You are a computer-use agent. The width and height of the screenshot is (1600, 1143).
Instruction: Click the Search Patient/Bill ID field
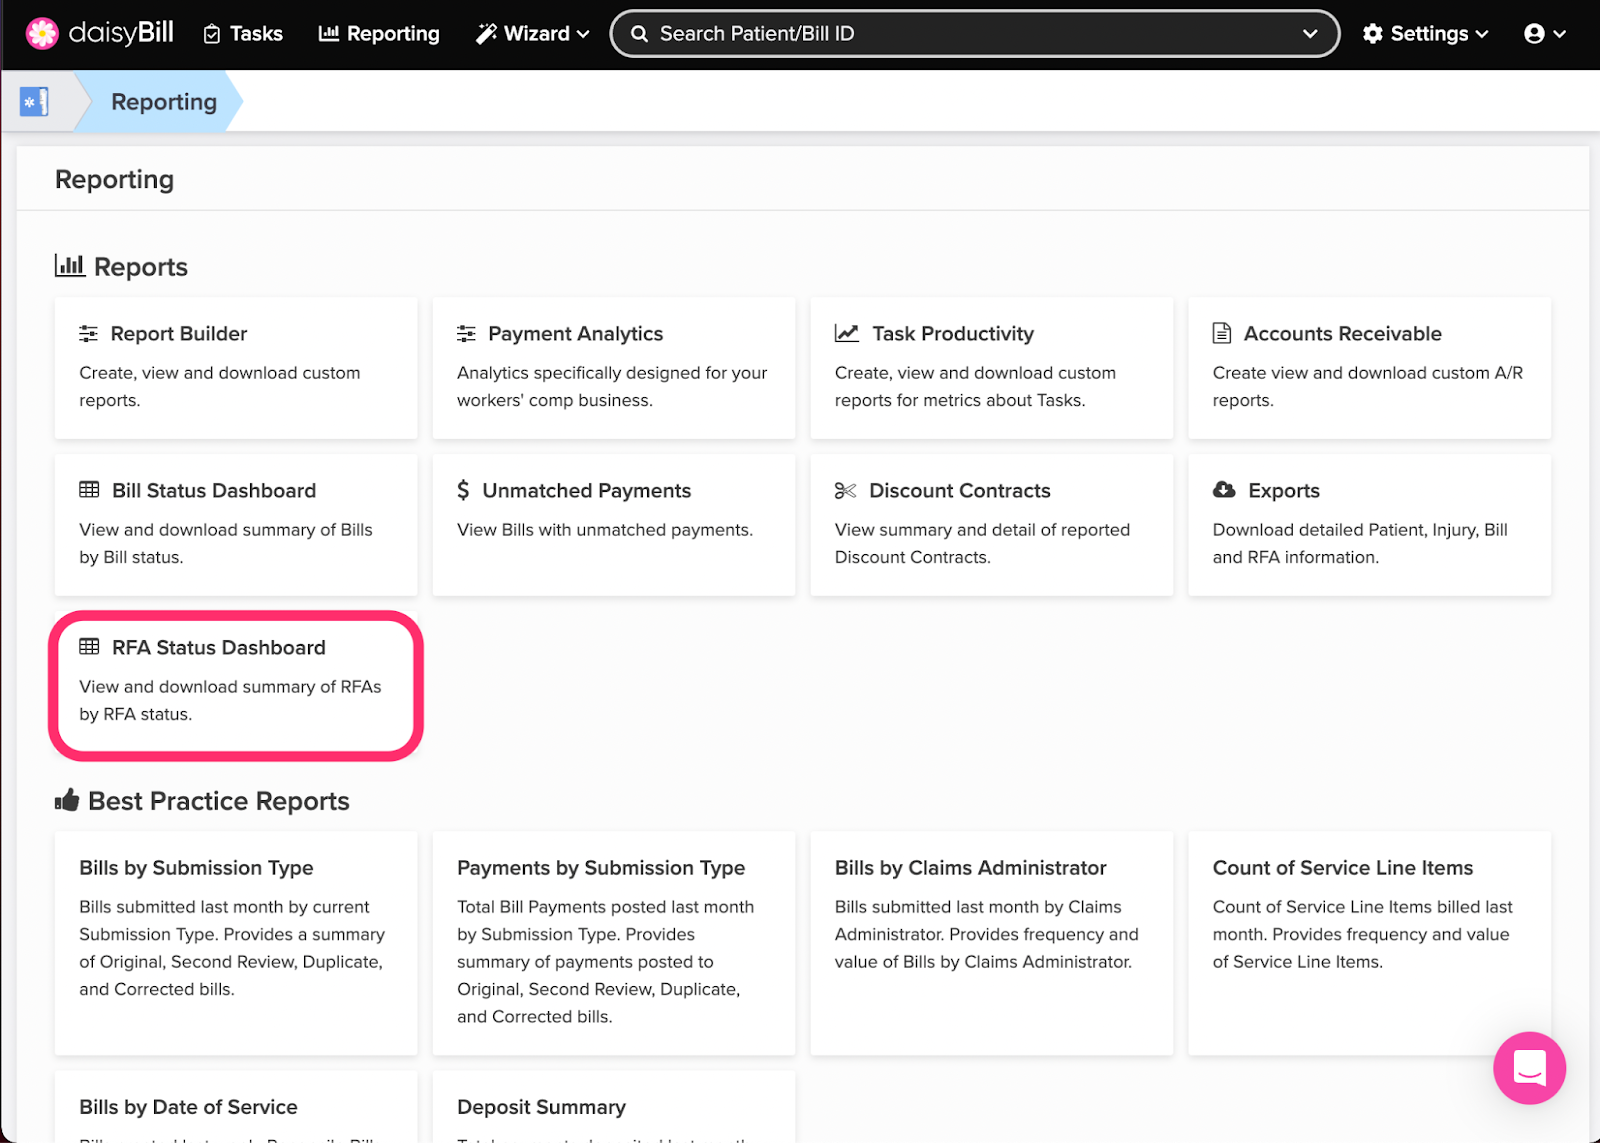(x=960, y=34)
